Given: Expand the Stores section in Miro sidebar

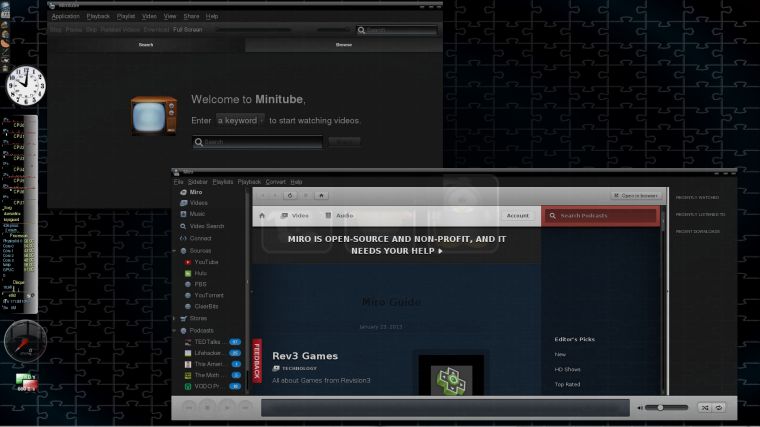Looking at the screenshot, I should pos(174,318).
